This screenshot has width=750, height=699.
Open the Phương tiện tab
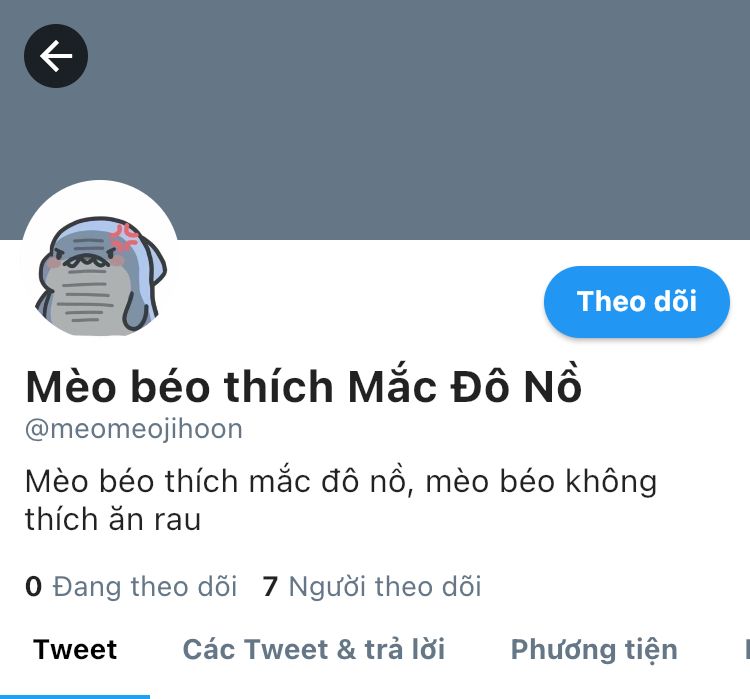[x=594, y=651]
